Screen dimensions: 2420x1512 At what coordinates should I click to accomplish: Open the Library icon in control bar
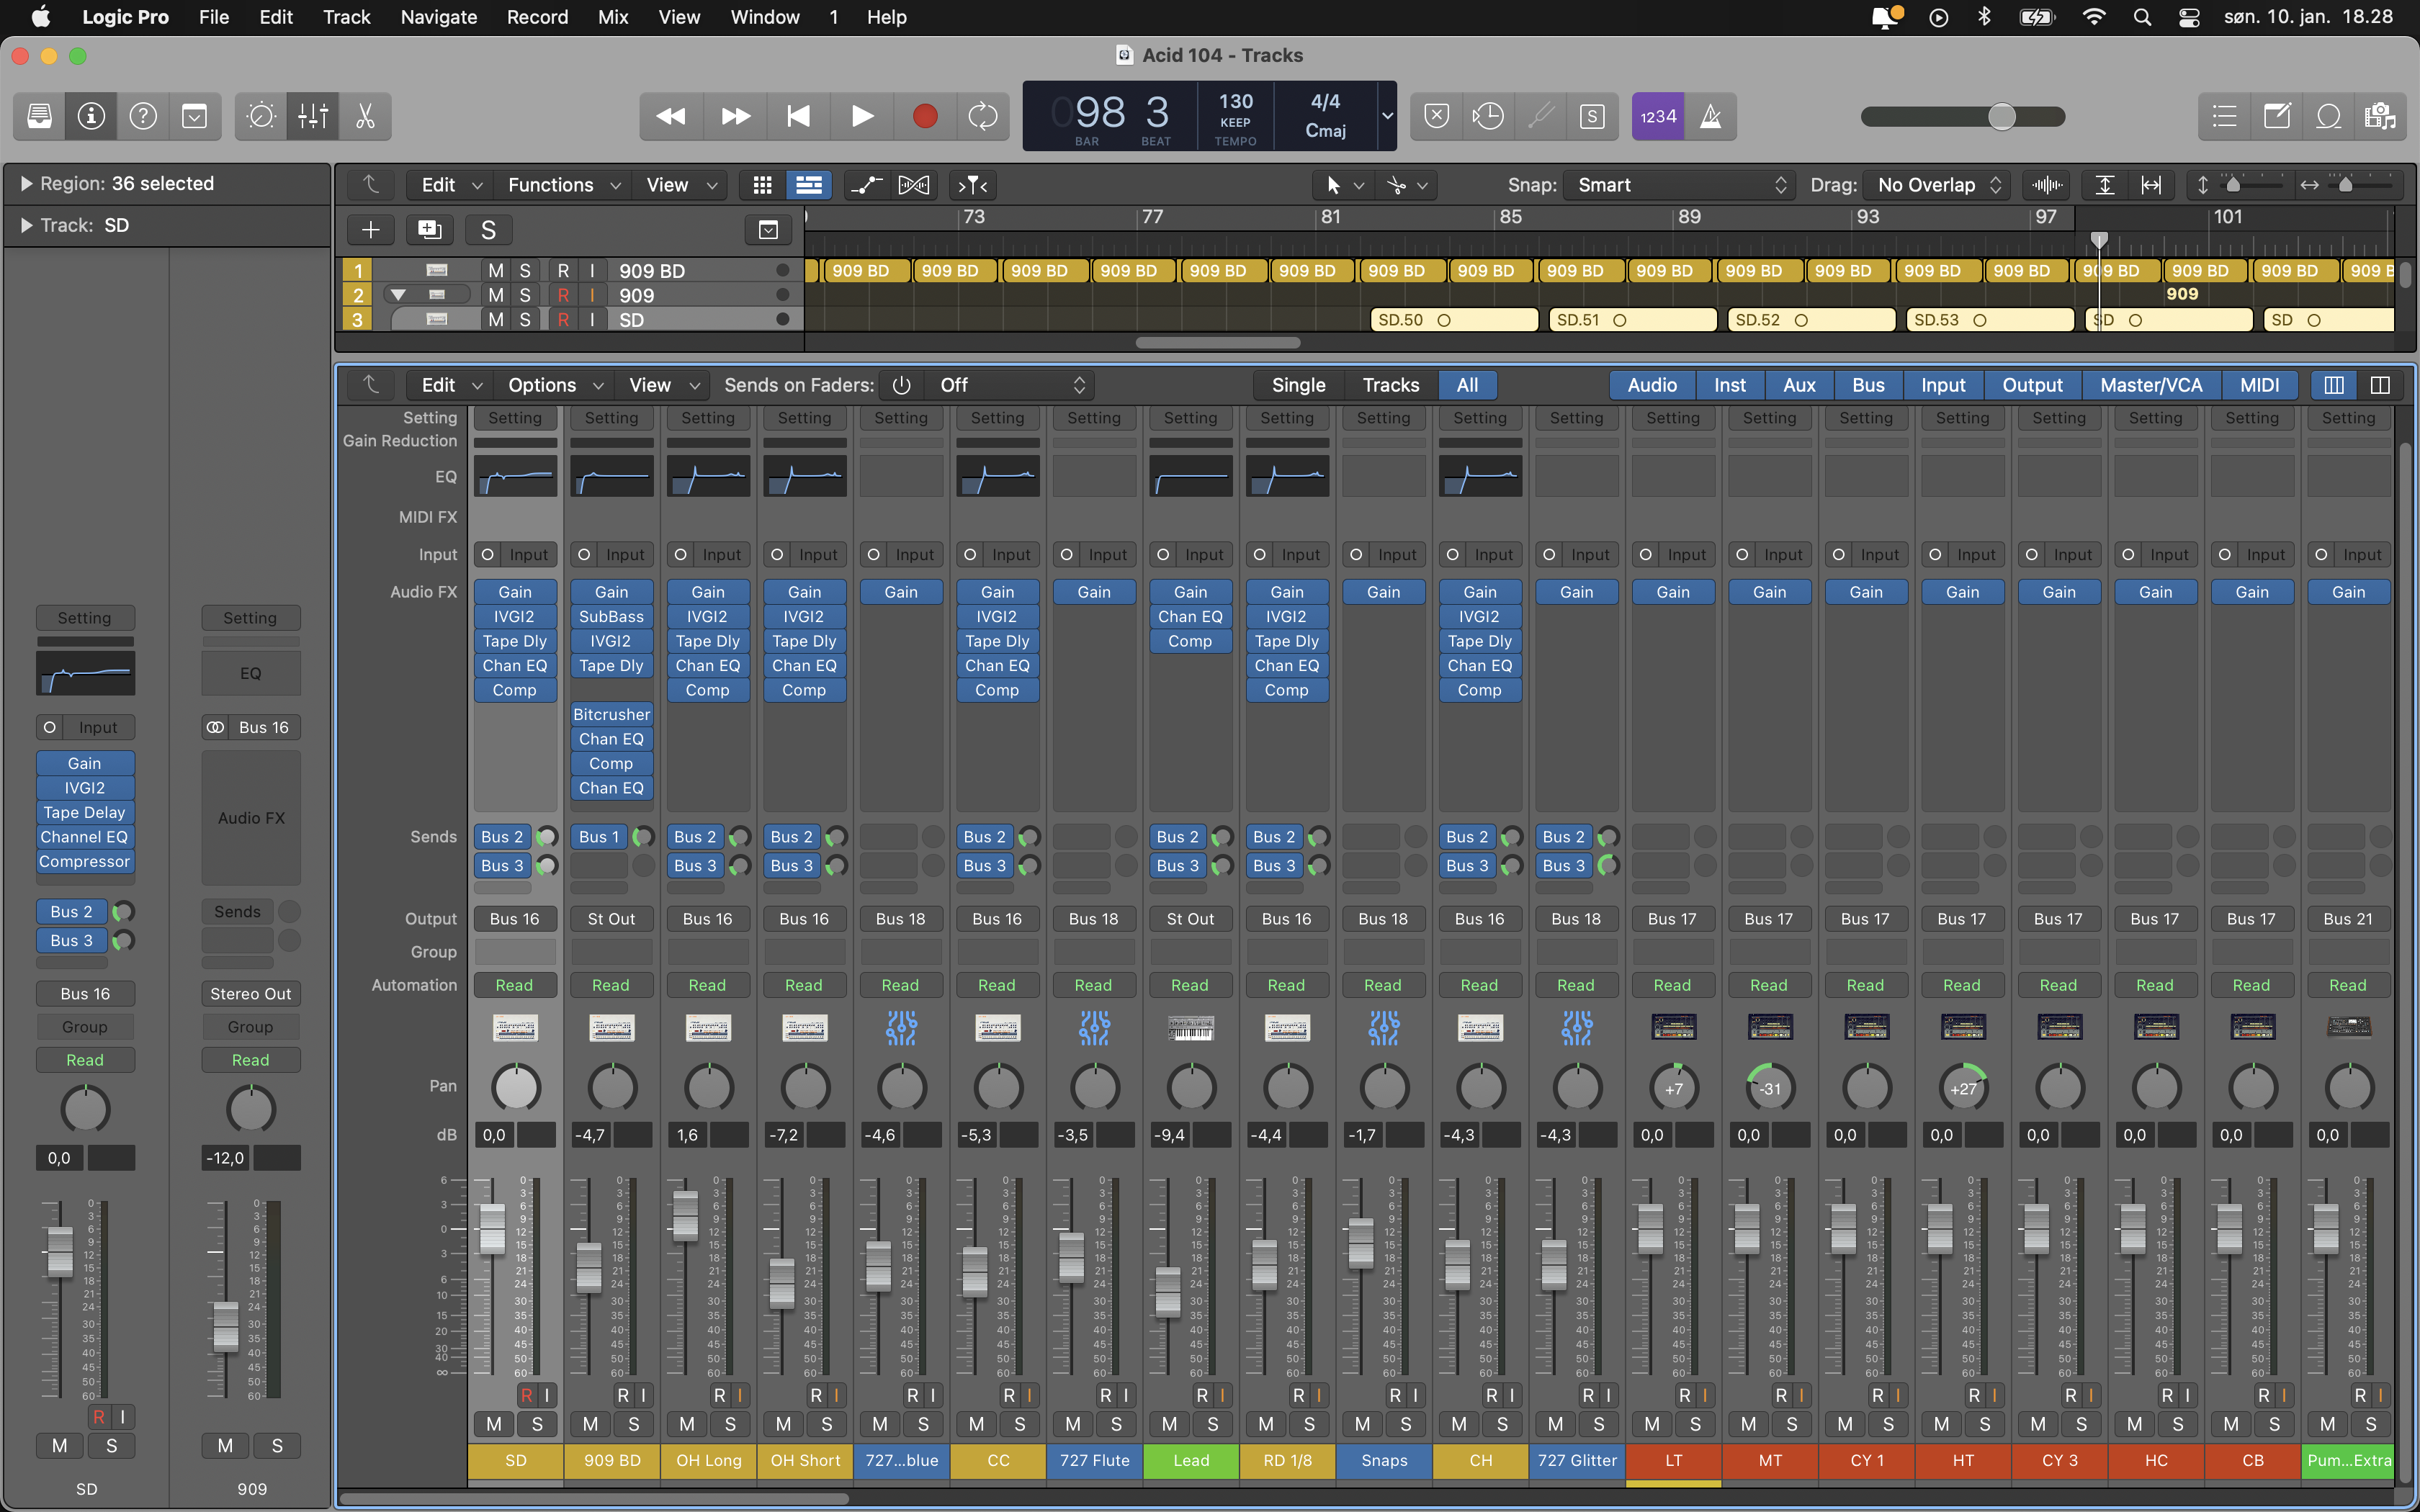tap(39, 117)
